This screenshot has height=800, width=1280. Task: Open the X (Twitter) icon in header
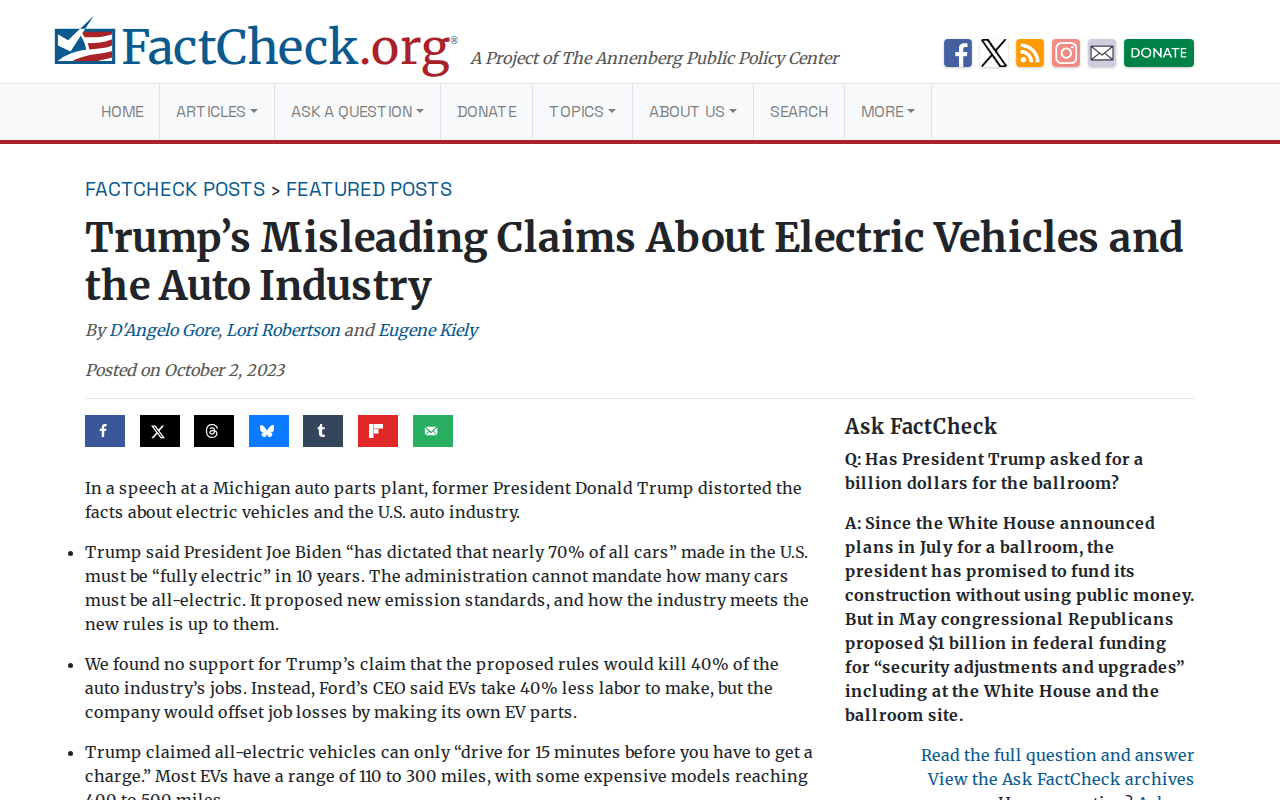pos(994,53)
